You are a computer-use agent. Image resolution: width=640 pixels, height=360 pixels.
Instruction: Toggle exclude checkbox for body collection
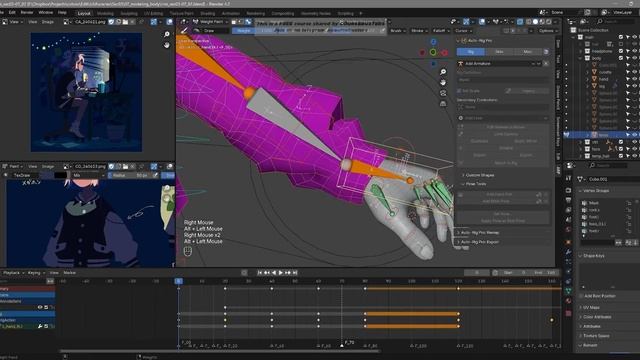621,58
